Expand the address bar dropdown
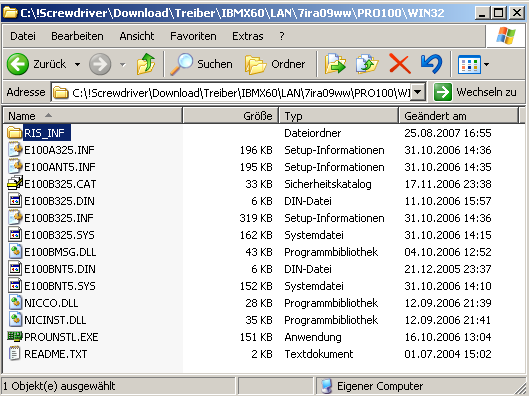The width and height of the screenshot is (529, 396). (417, 92)
